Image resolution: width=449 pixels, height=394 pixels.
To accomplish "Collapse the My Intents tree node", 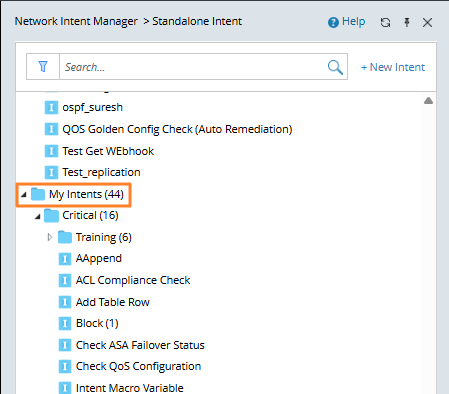I will 23,194.
